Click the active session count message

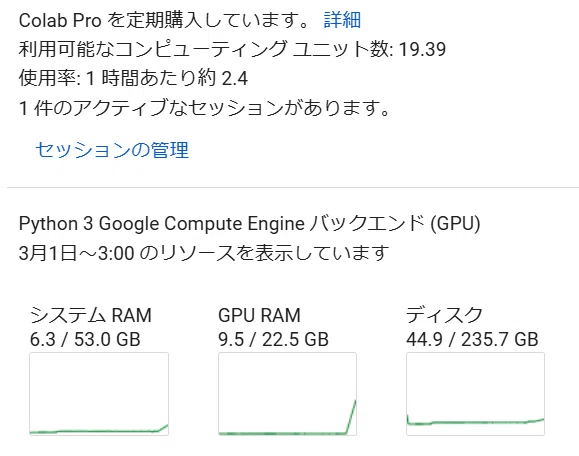(x=204, y=108)
